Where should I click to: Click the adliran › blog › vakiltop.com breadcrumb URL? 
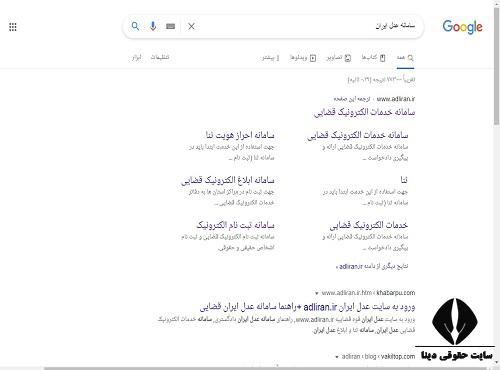click(x=378, y=357)
